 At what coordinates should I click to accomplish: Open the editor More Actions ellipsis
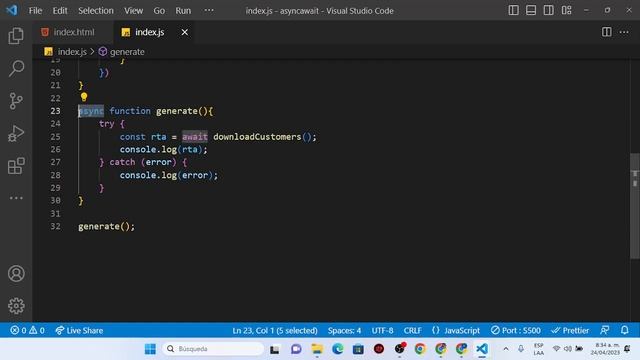pyautogui.click(x=624, y=32)
